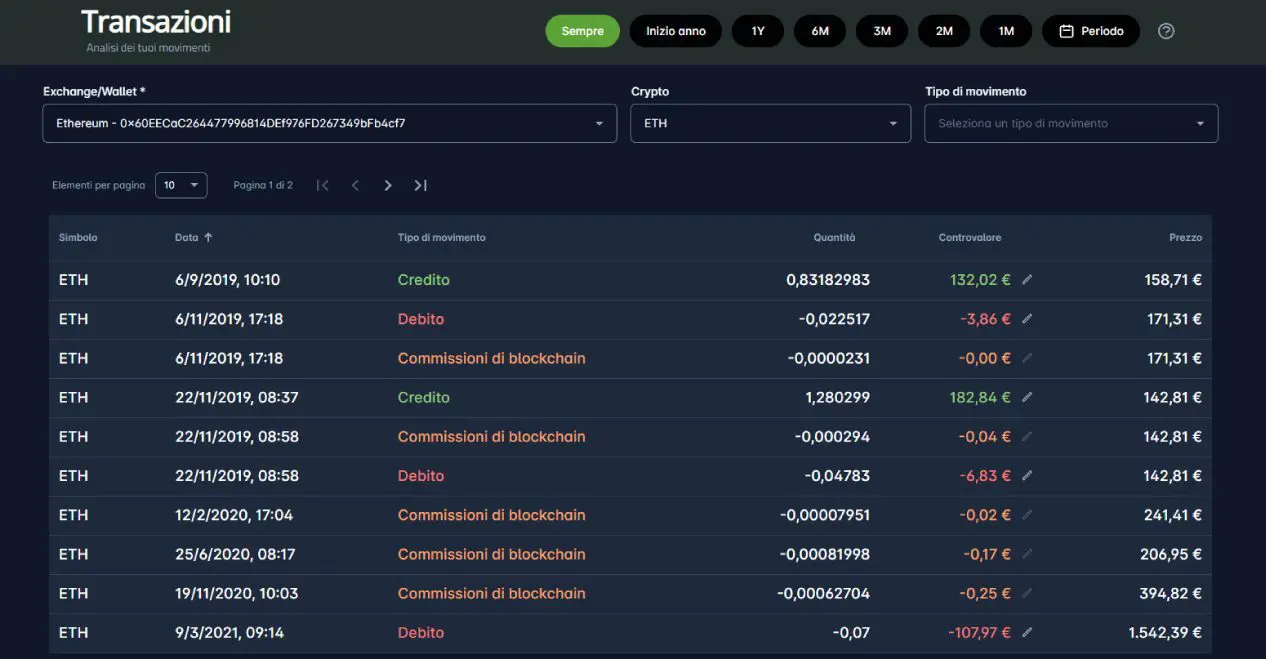Select the Inizio anno filter

point(676,31)
